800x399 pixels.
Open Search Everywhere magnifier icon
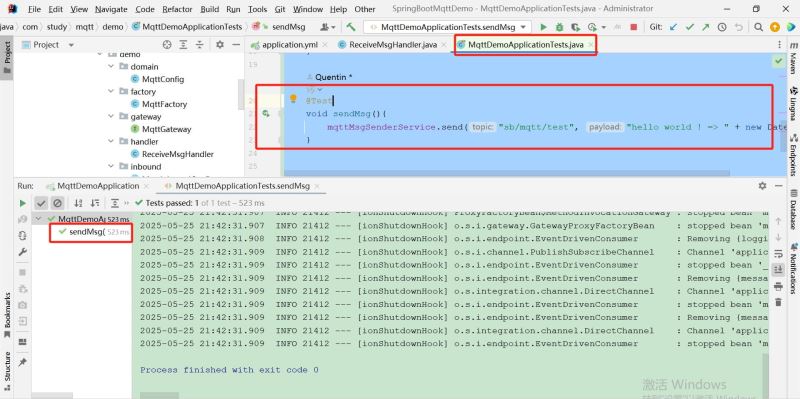759,27
